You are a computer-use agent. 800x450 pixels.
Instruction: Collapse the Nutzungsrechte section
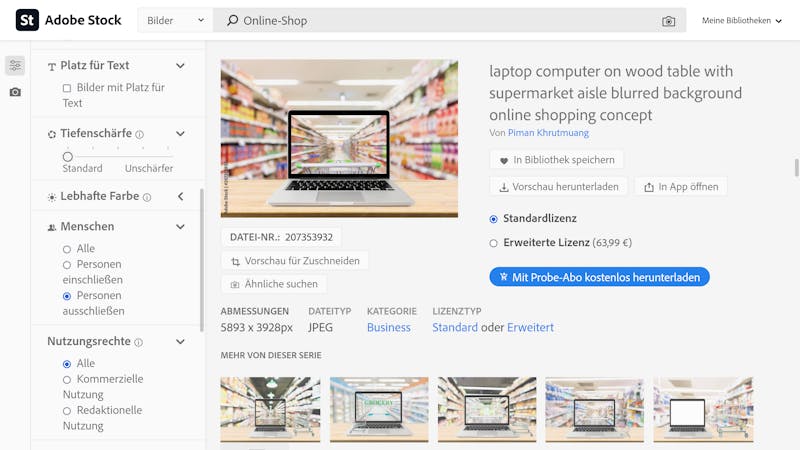coord(180,342)
